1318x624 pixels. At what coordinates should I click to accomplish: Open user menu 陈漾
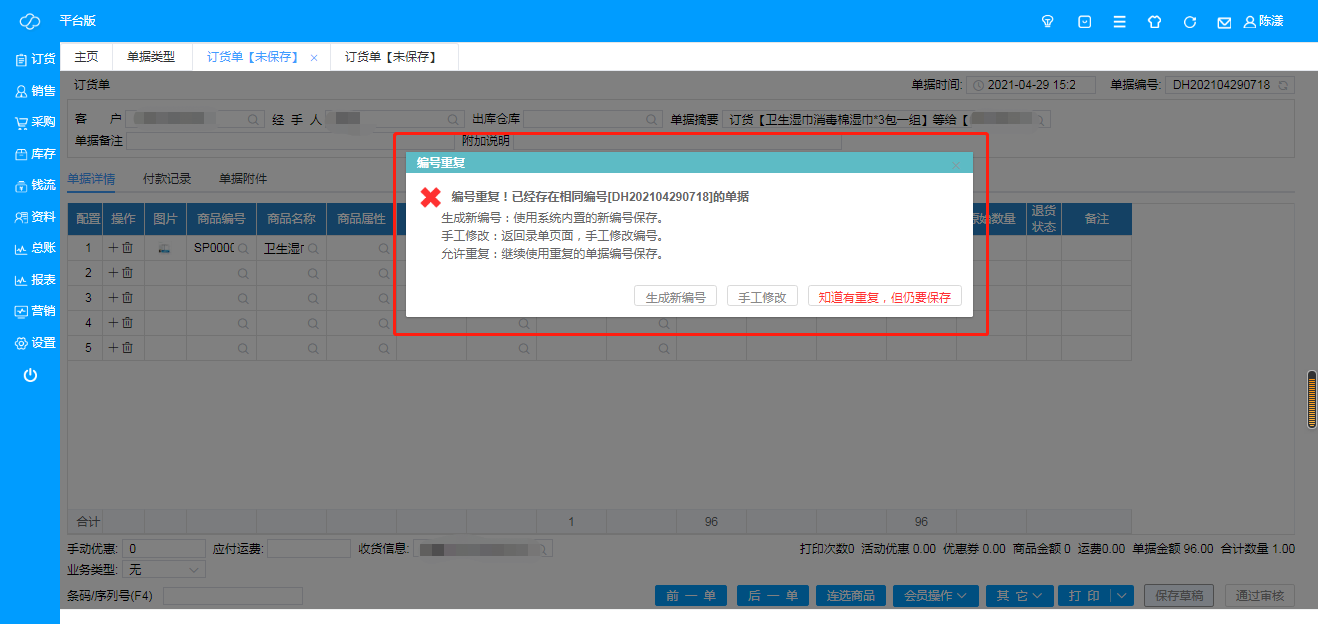1263,21
